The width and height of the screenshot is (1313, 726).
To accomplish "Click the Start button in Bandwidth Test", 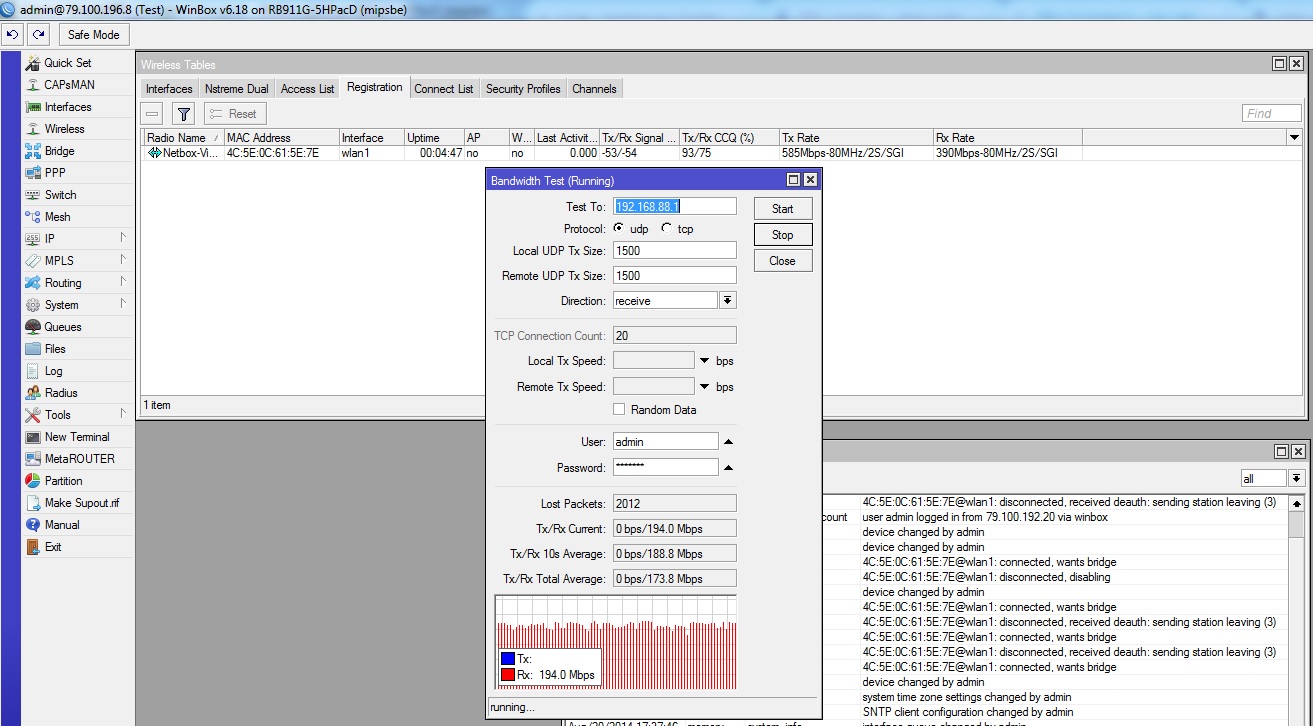I will coord(783,209).
